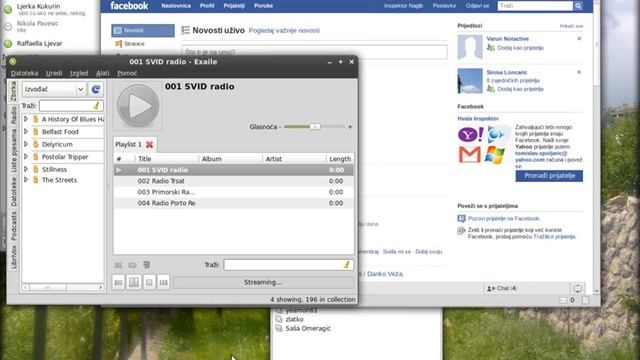This screenshot has width=640, height=360.
Task: Click the dynamic playlist icon
Action: tap(147, 265)
